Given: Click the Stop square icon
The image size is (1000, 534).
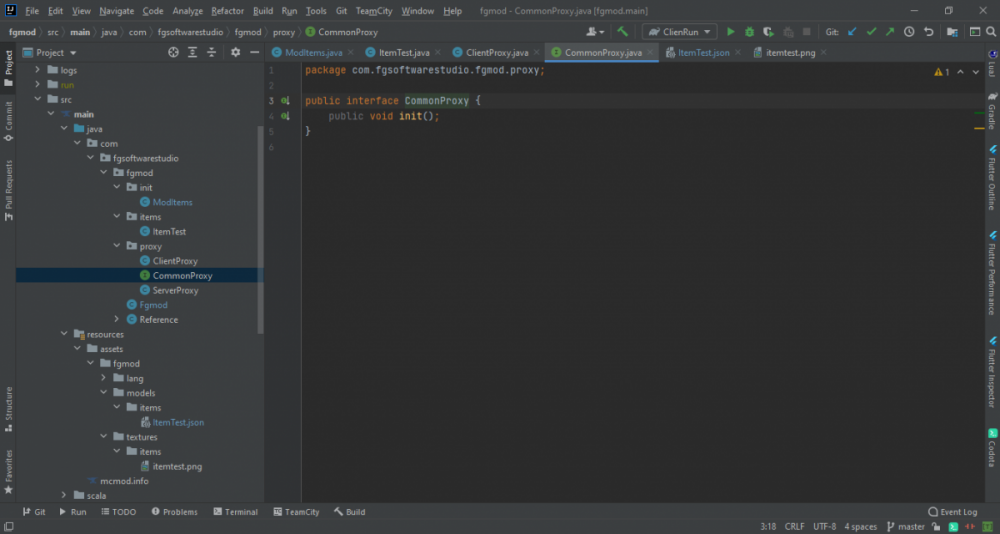Looking at the screenshot, I should tap(806, 32).
